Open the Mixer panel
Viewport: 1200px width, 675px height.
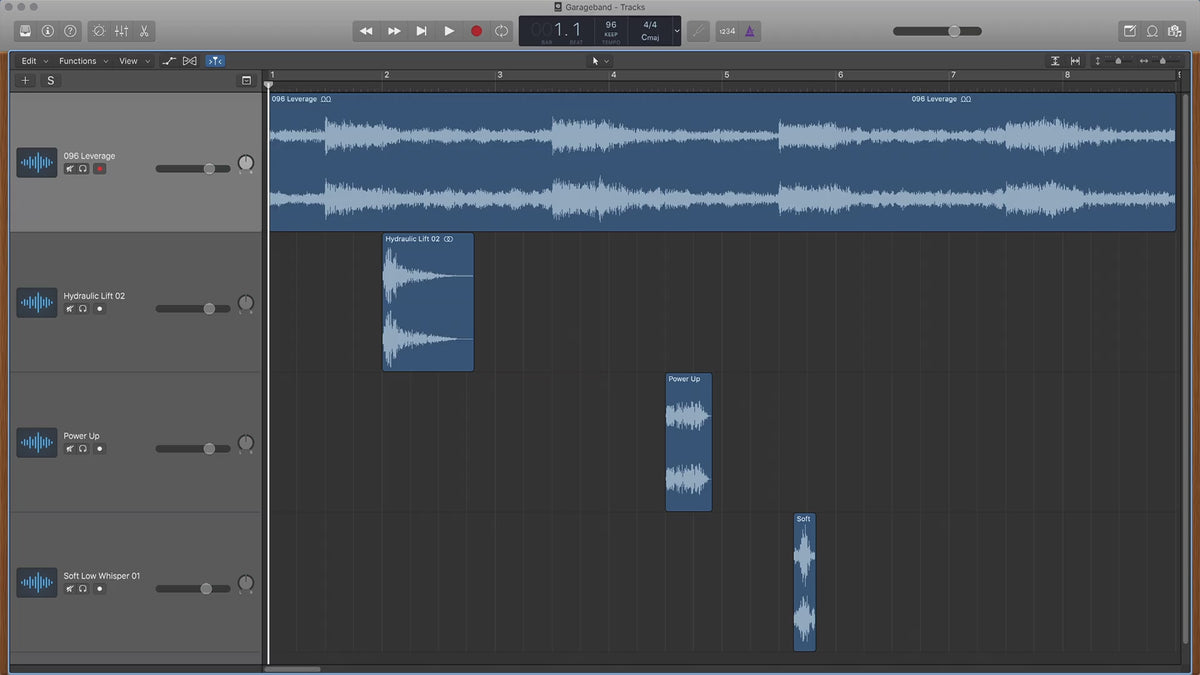pyautogui.click(x=121, y=31)
